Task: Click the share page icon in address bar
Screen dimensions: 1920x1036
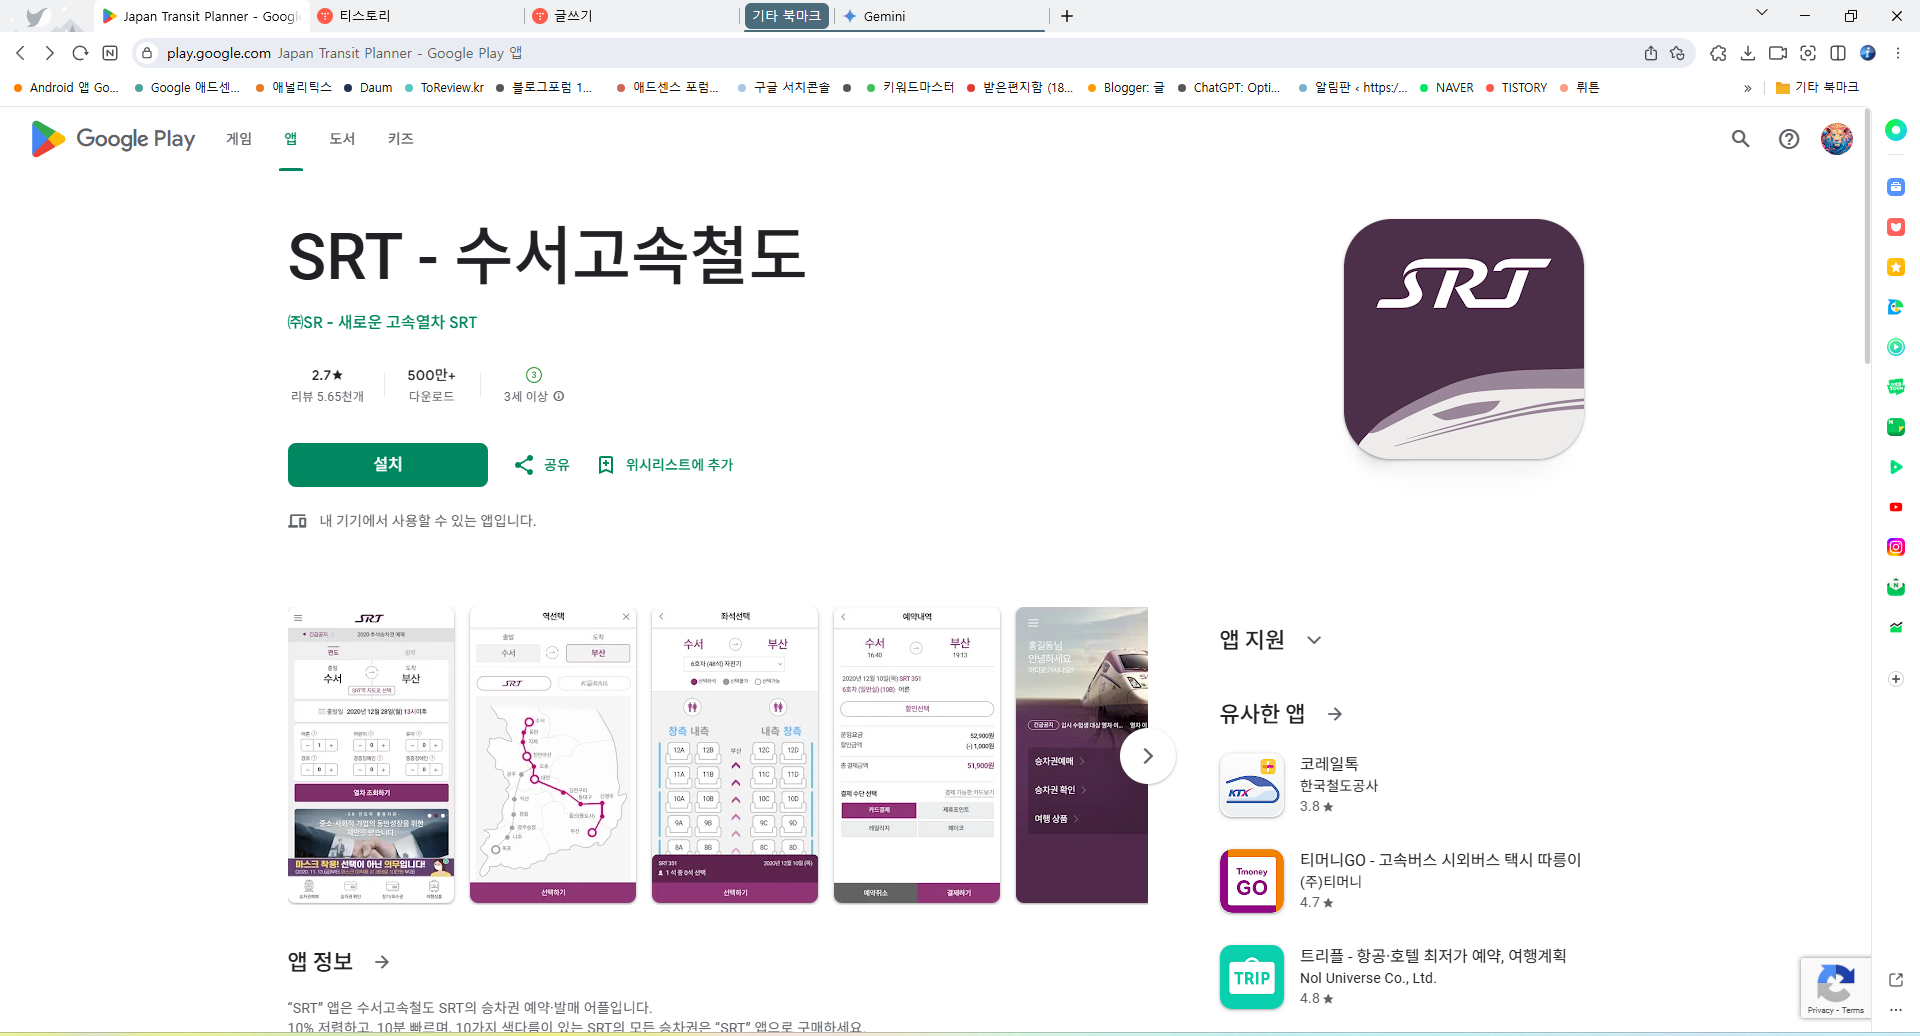Action: coord(1651,53)
